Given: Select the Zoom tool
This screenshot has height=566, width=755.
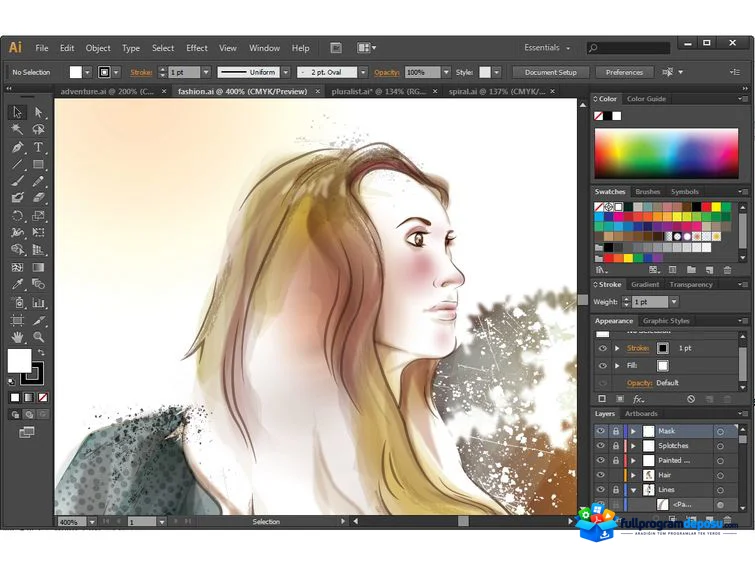Looking at the screenshot, I should pos(39,337).
